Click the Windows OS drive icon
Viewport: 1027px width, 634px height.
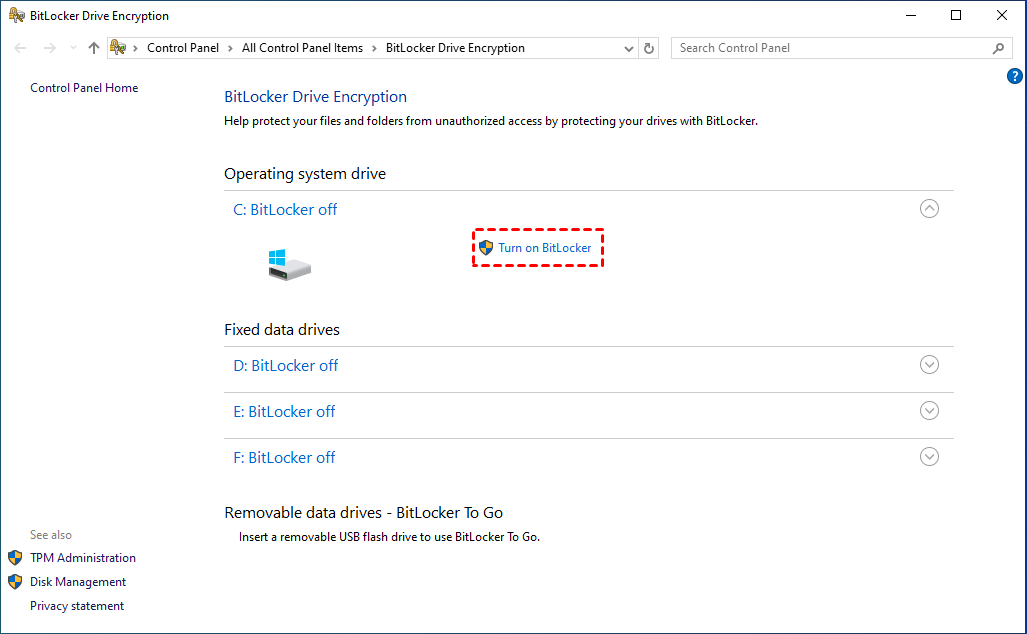[289, 265]
